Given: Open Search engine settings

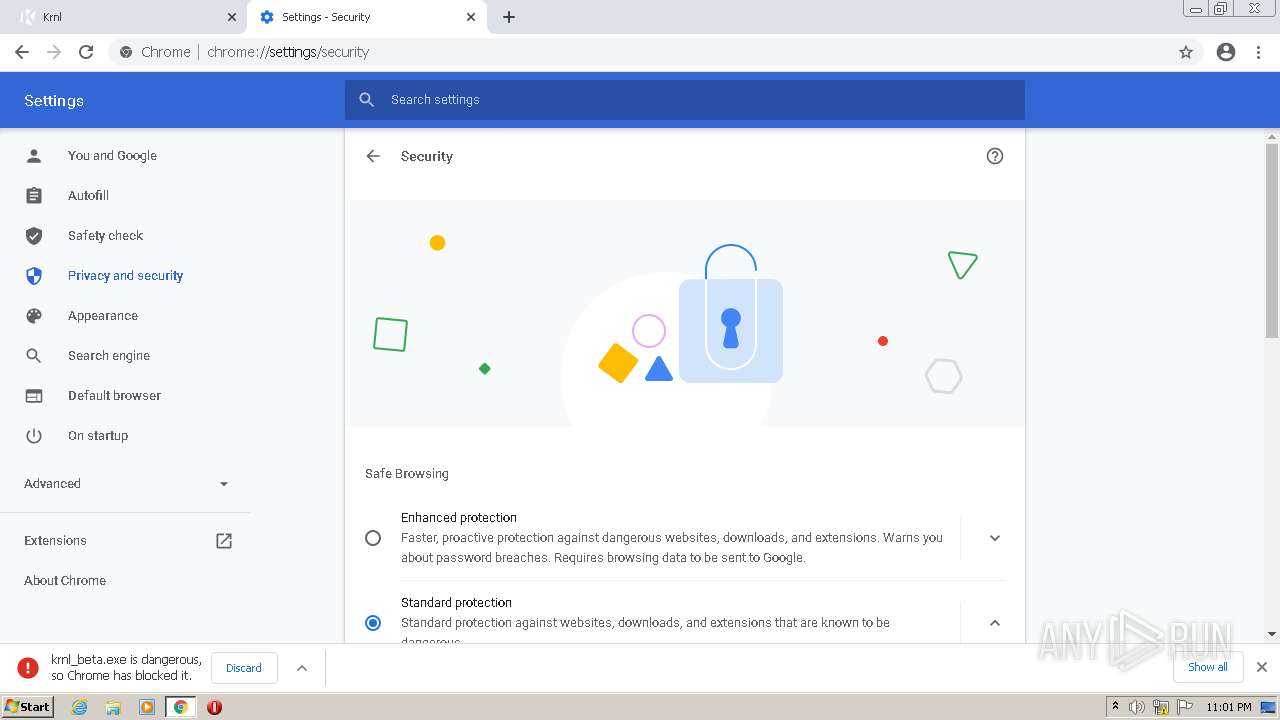Looking at the screenshot, I should (108, 356).
